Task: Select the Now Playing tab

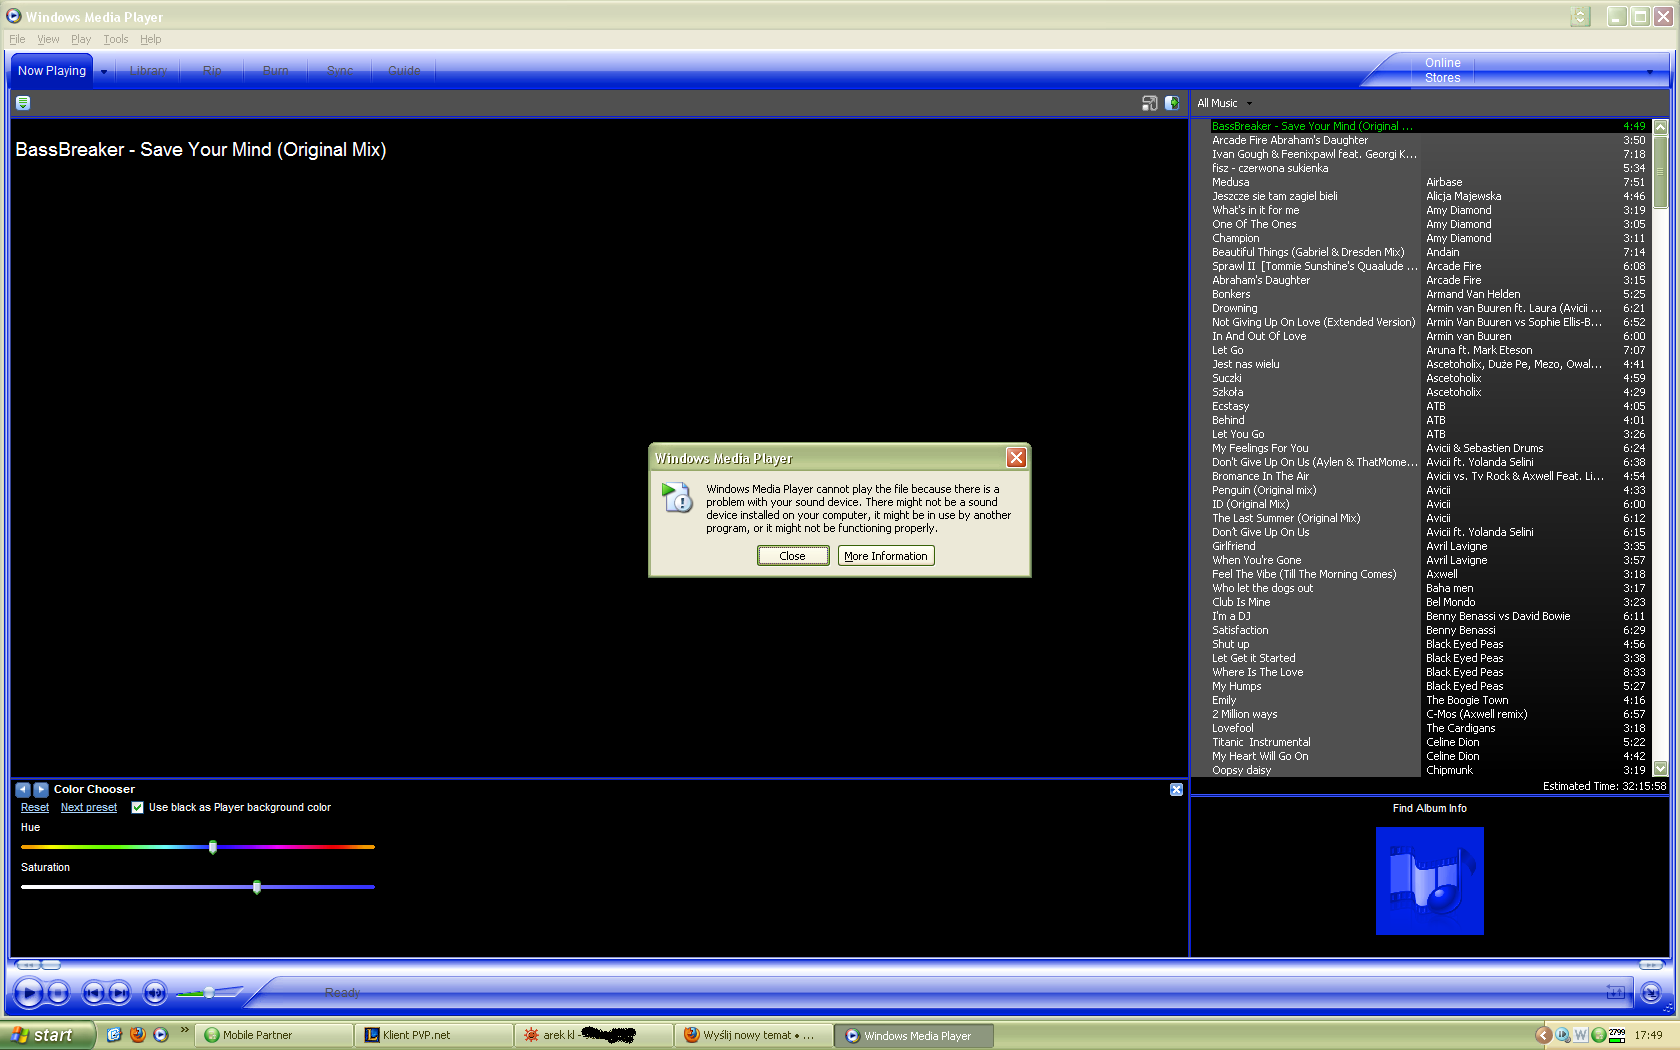Action: click(x=52, y=71)
